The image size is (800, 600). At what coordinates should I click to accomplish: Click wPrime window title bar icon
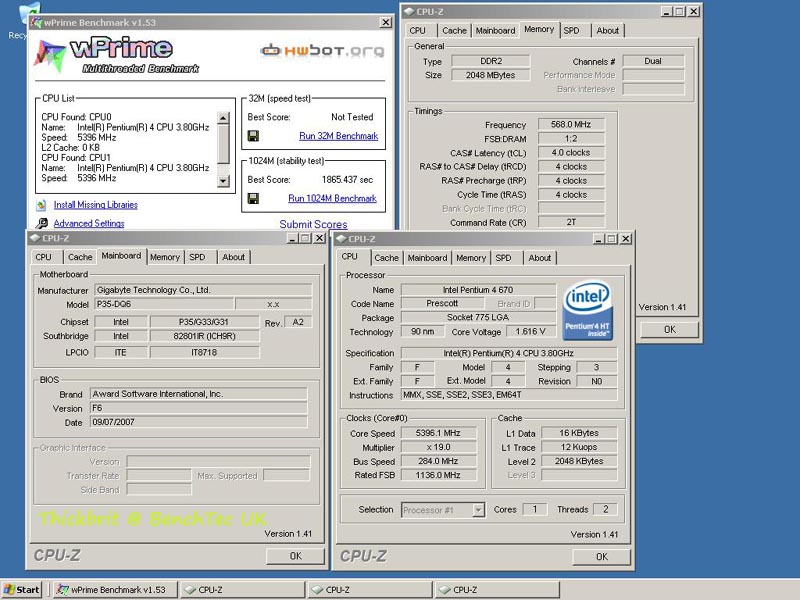coord(36,22)
